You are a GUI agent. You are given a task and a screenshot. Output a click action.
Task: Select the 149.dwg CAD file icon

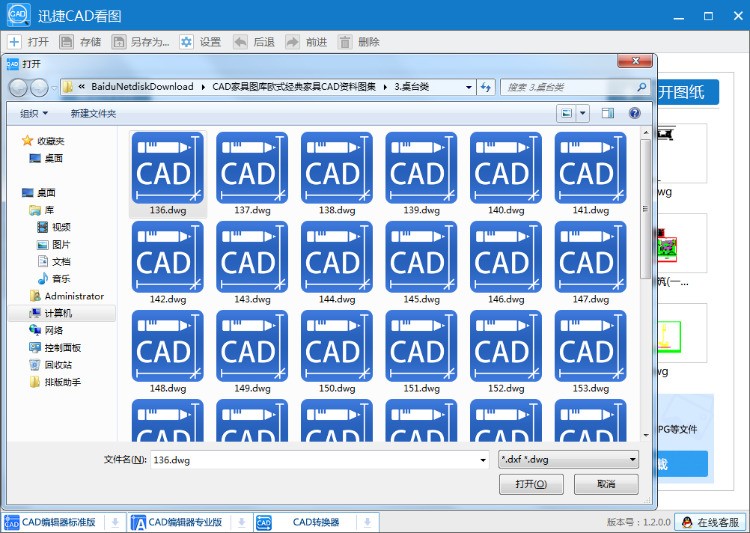point(252,346)
